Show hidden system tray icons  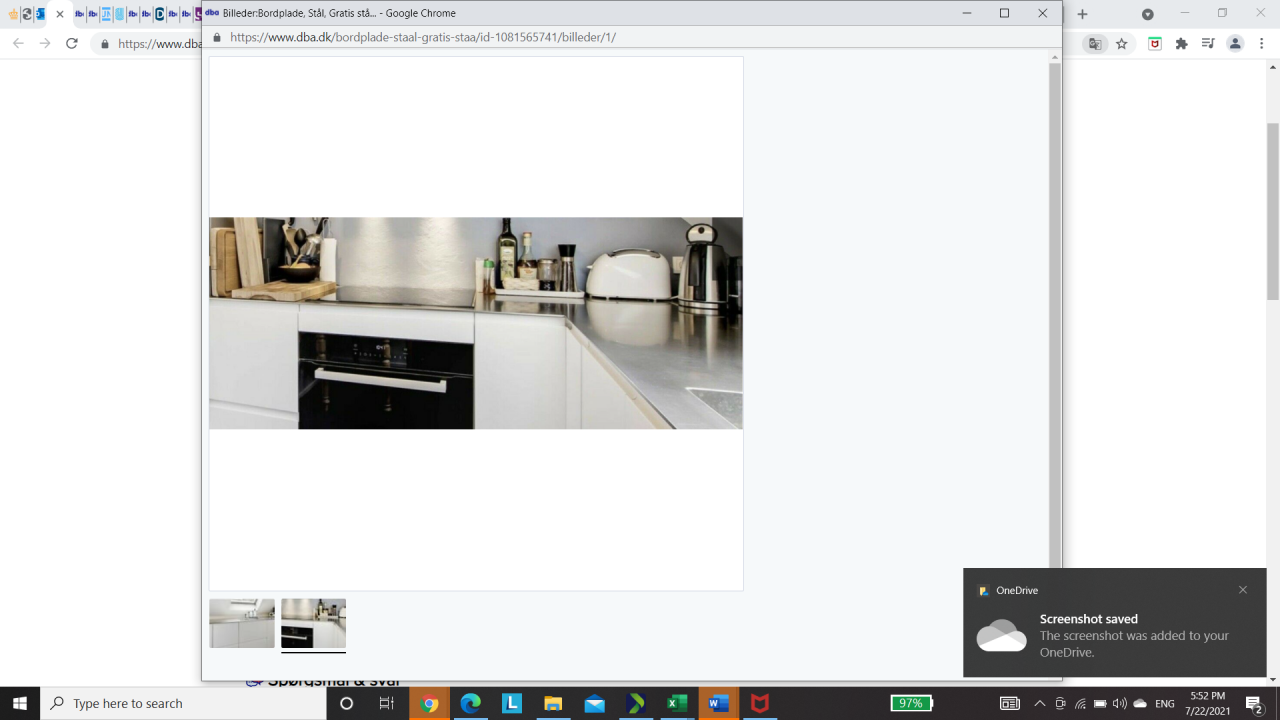point(1040,703)
